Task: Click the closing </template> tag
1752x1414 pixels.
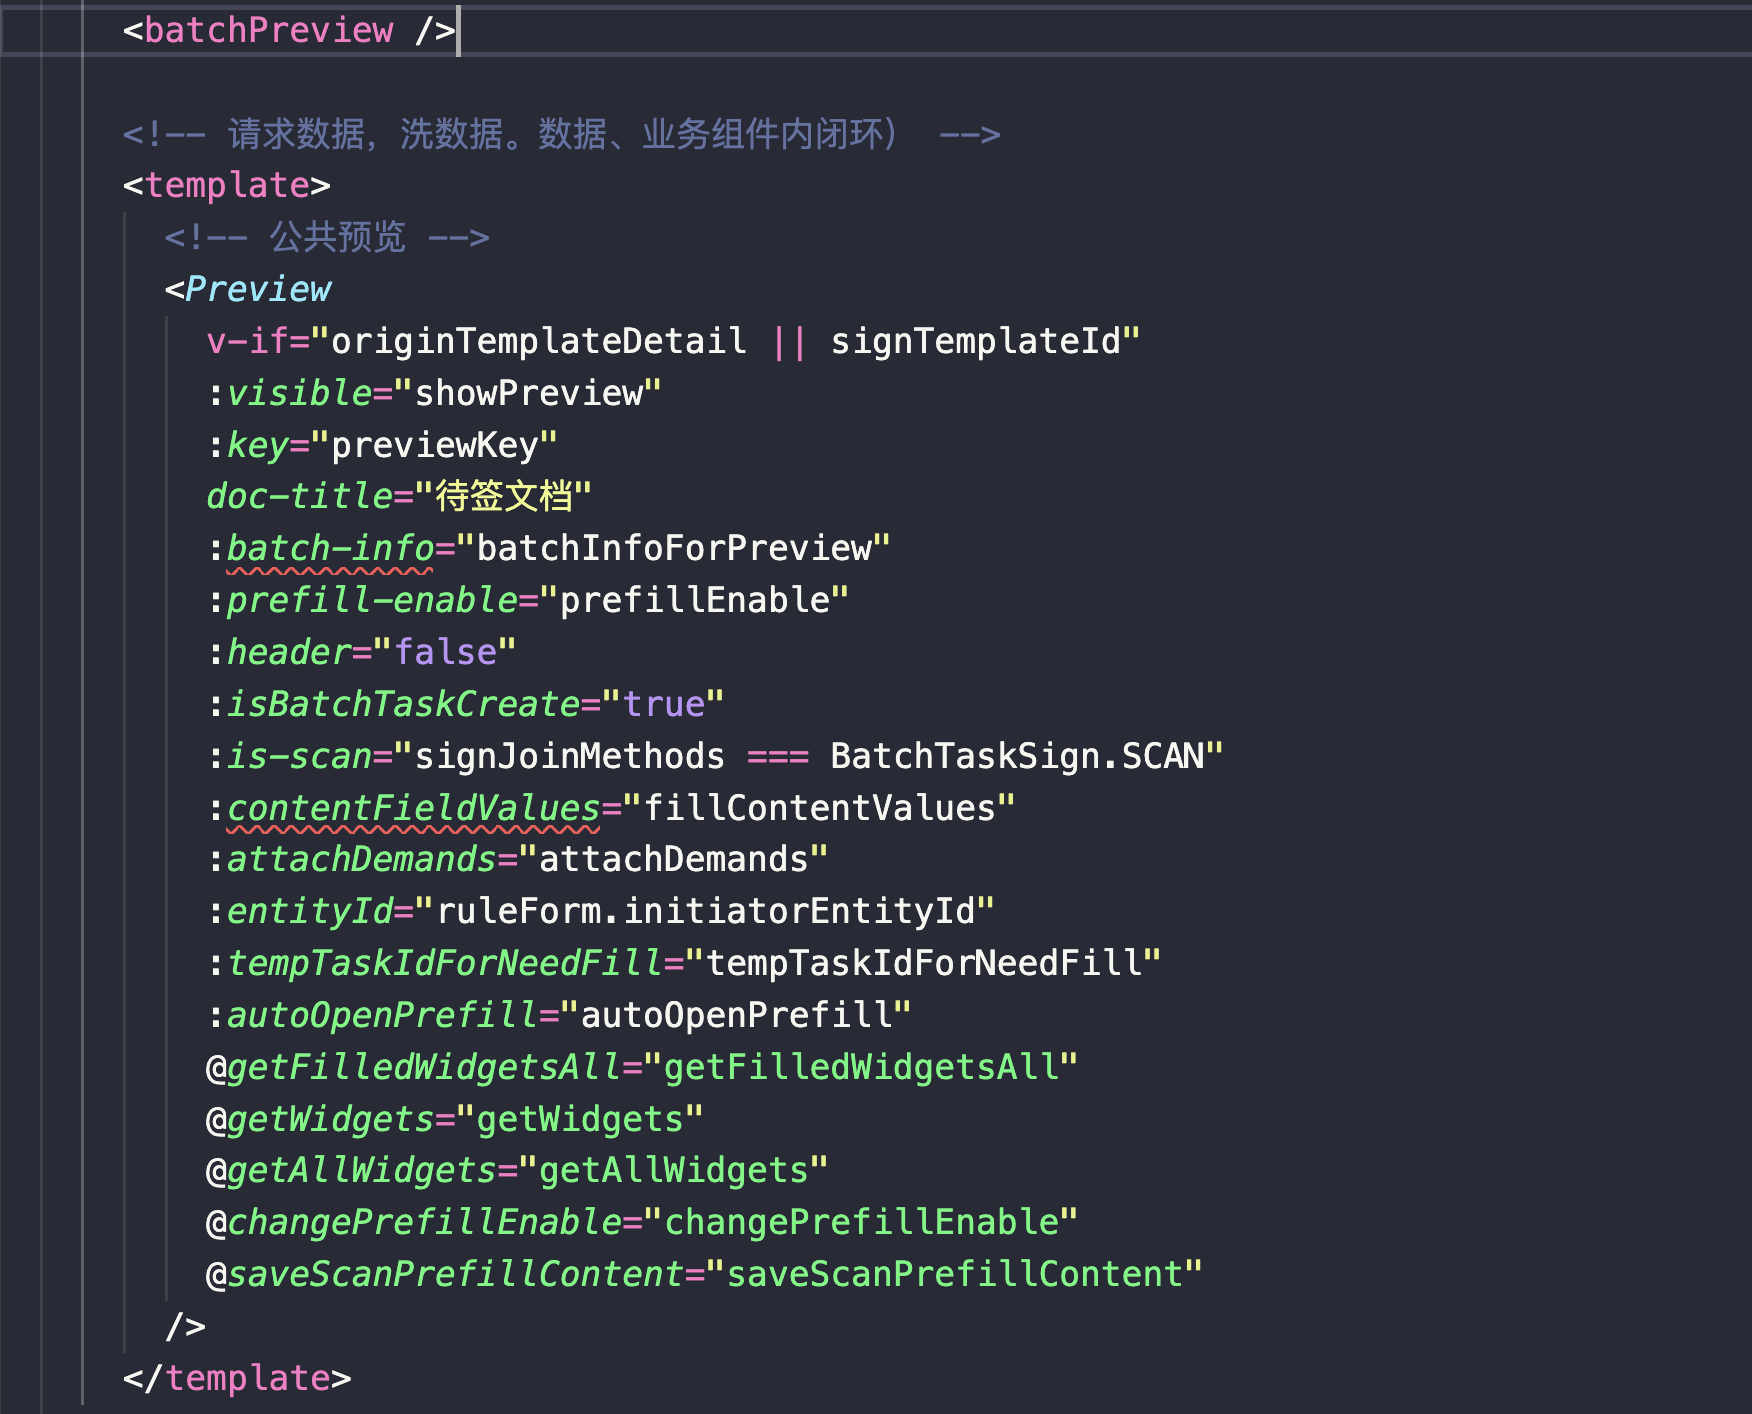Action: click(x=237, y=1378)
